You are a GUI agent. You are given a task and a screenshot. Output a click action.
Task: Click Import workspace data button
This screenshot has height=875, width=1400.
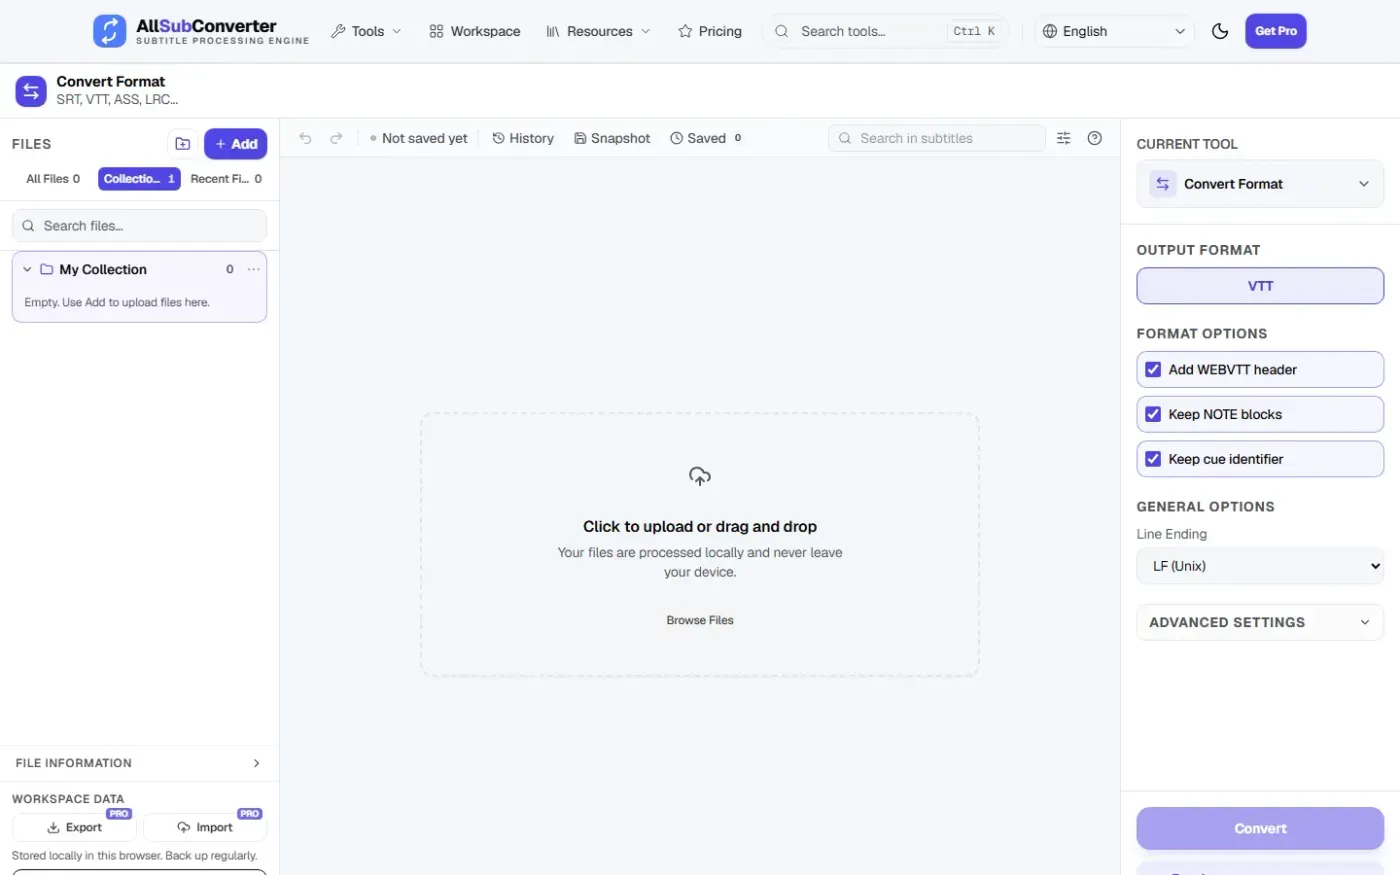pyautogui.click(x=205, y=827)
